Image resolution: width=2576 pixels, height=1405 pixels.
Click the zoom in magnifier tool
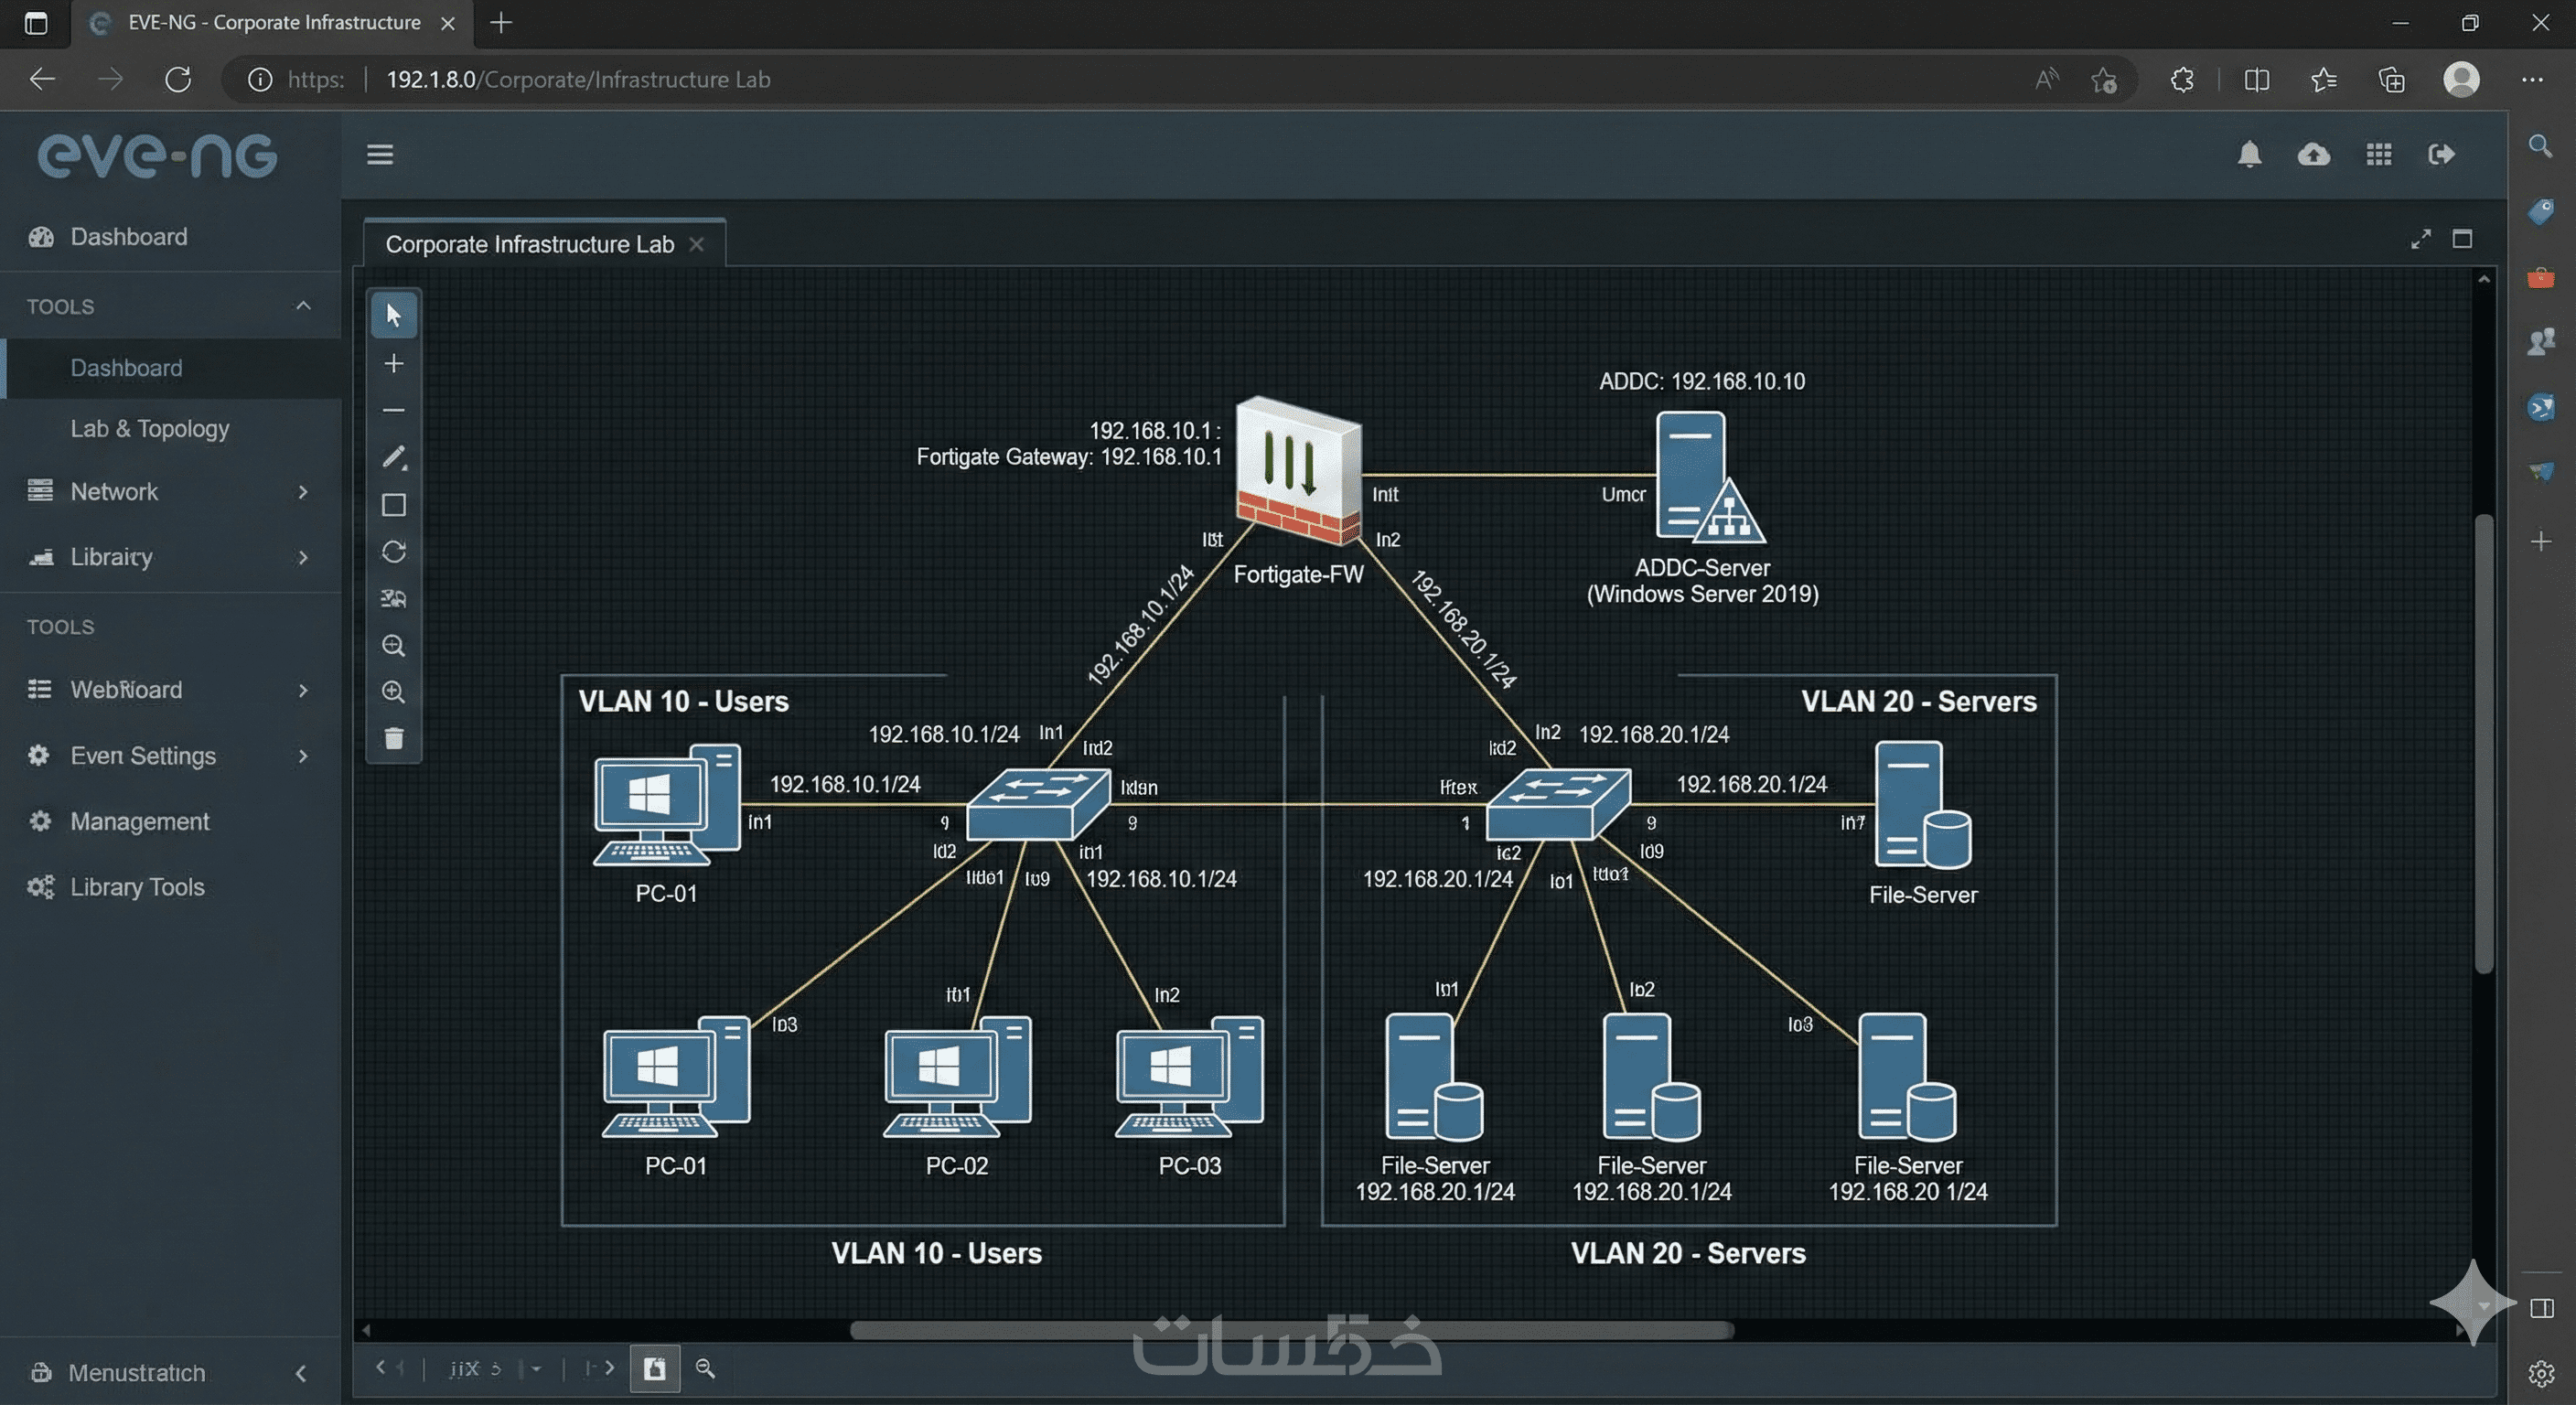point(393,692)
